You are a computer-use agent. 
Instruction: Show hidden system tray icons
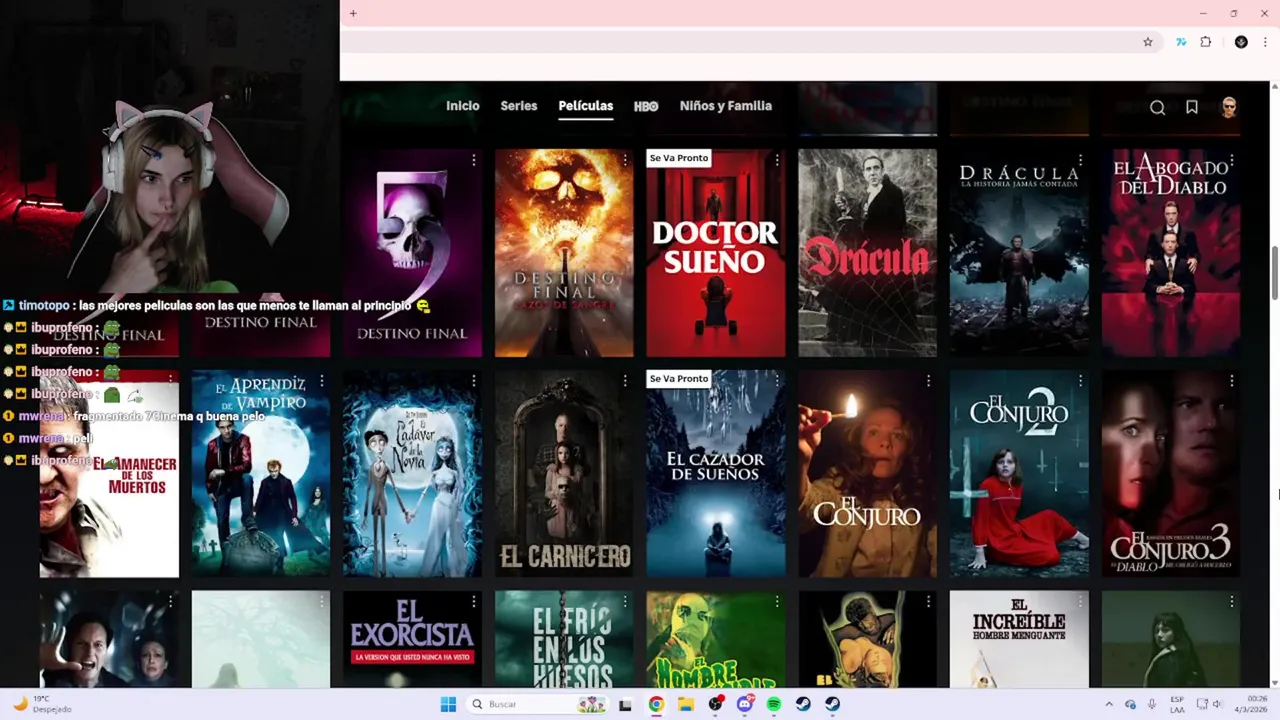click(x=1108, y=704)
